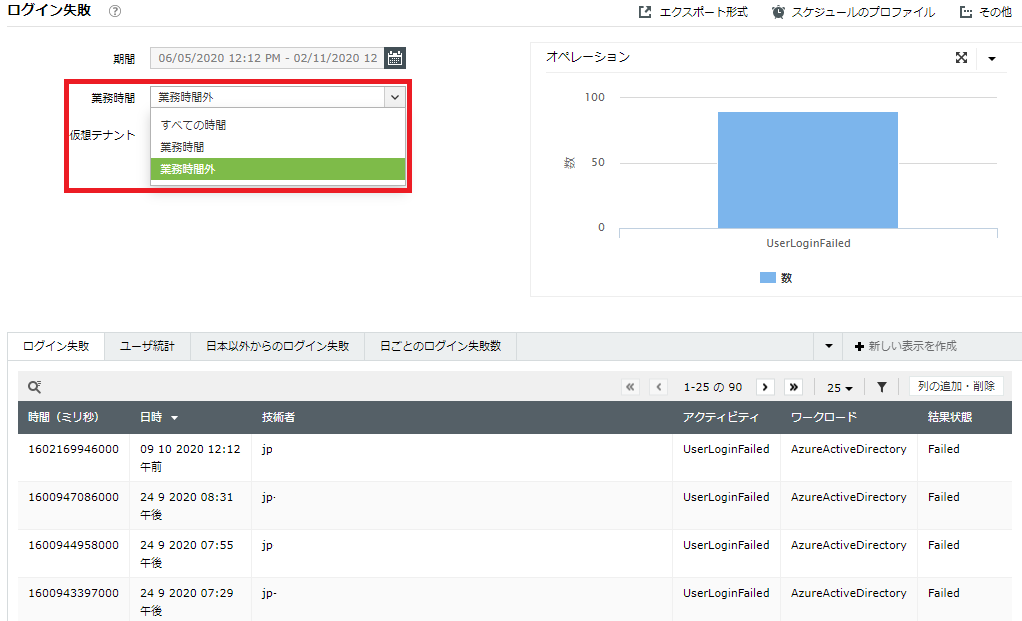1022x621 pixels.
Task: Click the 技術者 column header
Action: coord(278,417)
